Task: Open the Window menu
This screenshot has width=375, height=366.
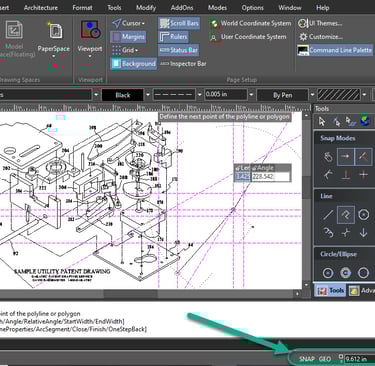Action: point(290,7)
